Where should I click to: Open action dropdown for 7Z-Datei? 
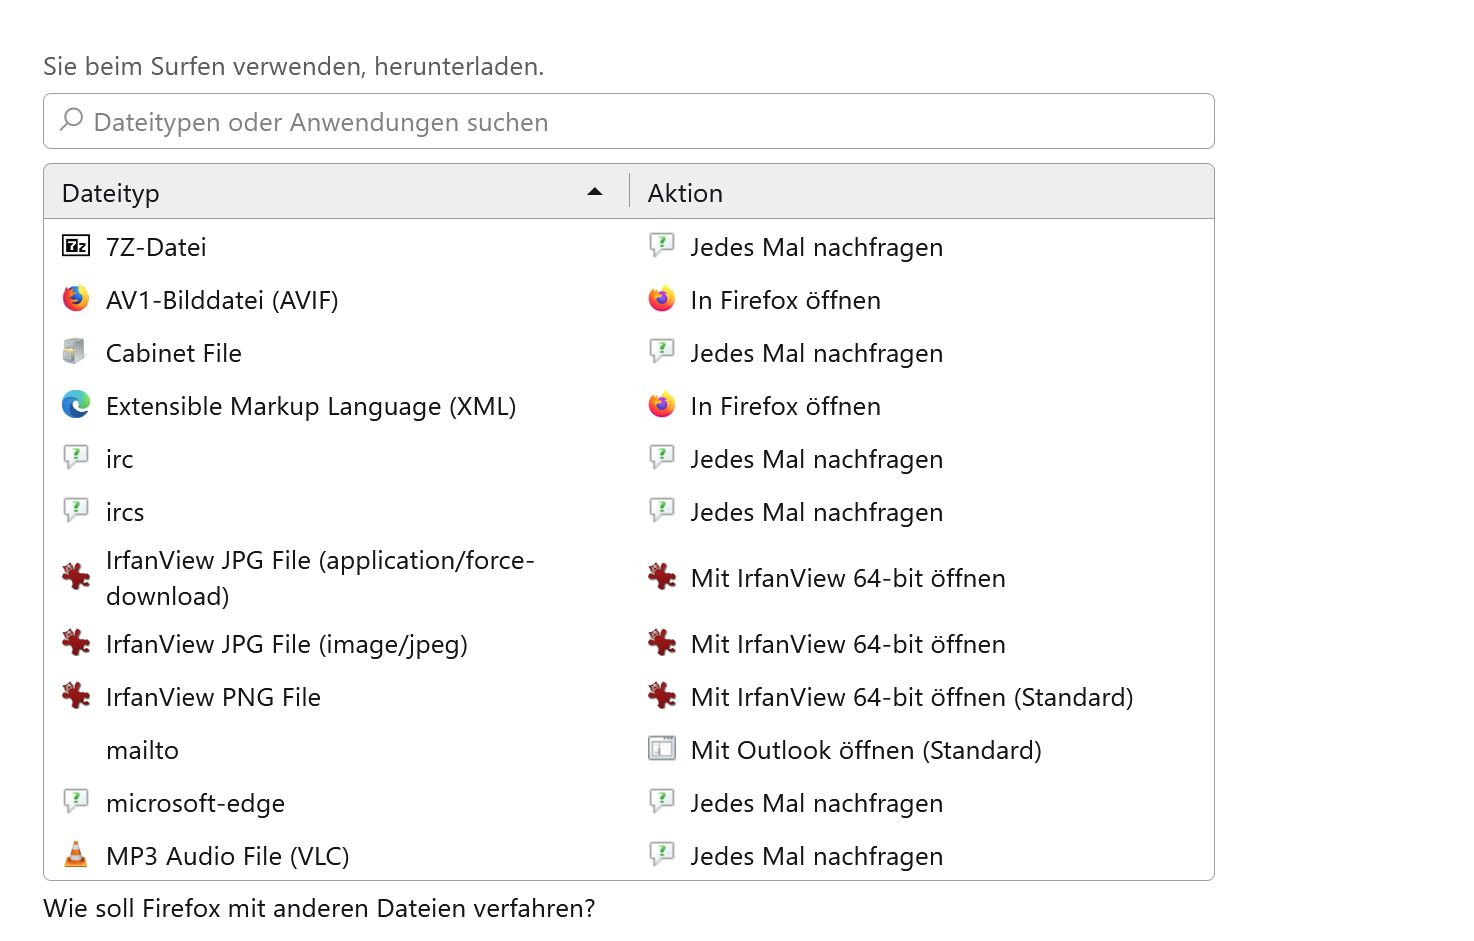pyautogui.click(x=816, y=247)
